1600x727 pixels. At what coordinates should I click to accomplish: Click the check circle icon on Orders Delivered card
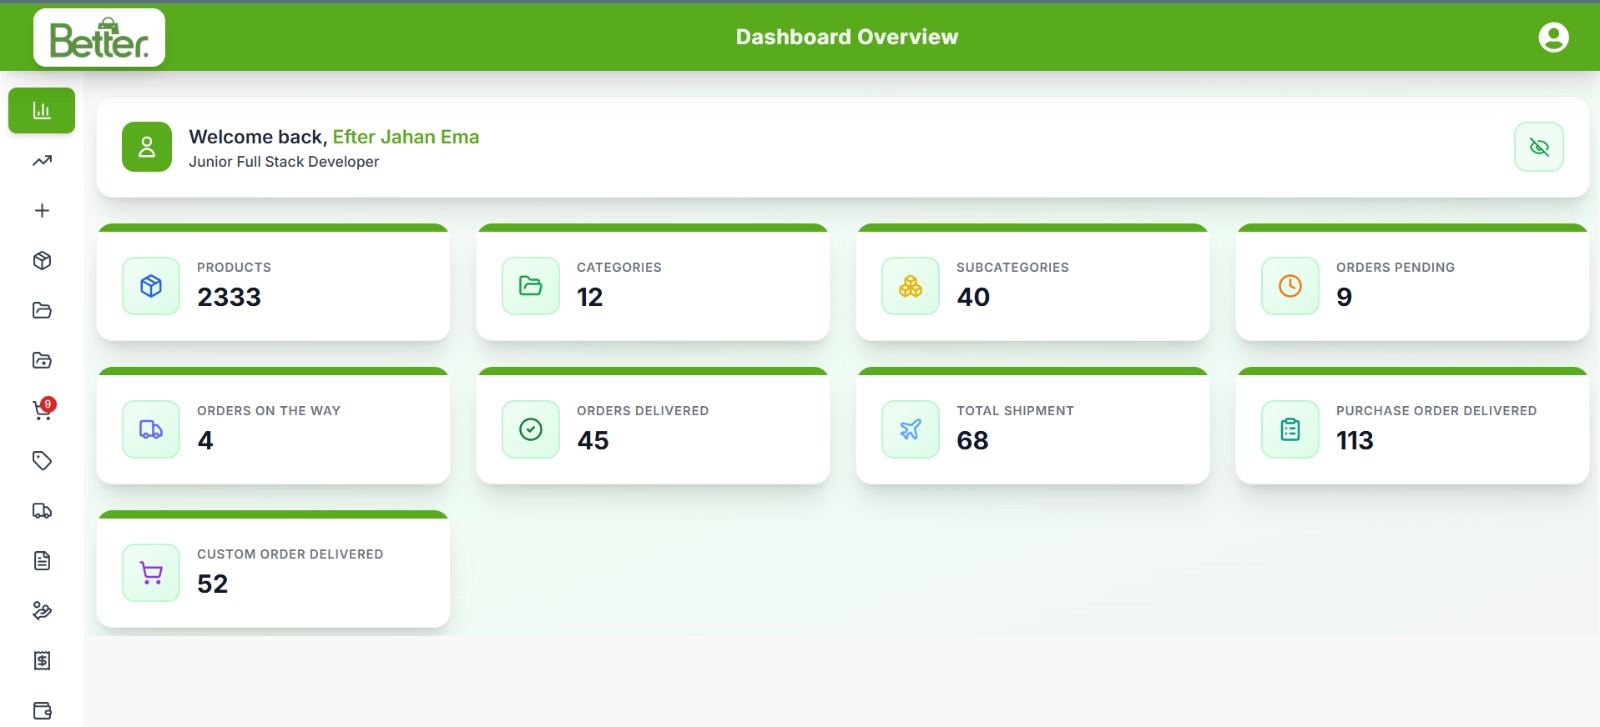pyautogui.click(x=531, y=429)
